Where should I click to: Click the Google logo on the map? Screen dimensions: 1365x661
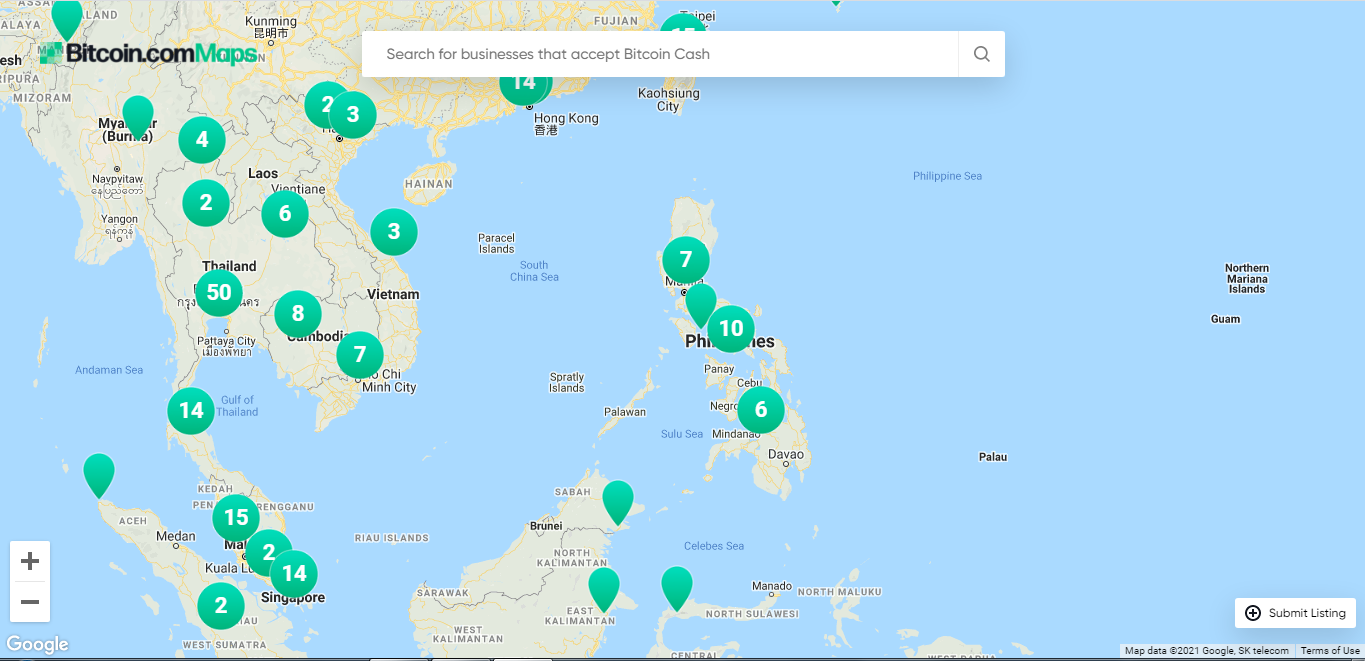38,644
